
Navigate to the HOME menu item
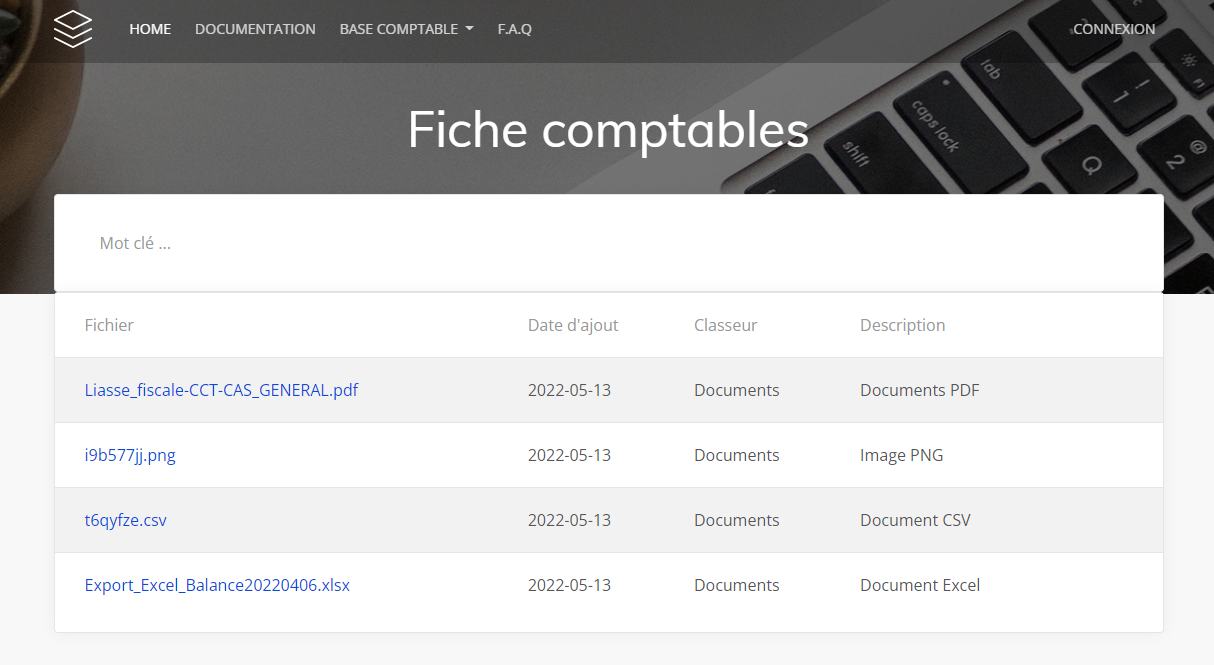(150, 29)
